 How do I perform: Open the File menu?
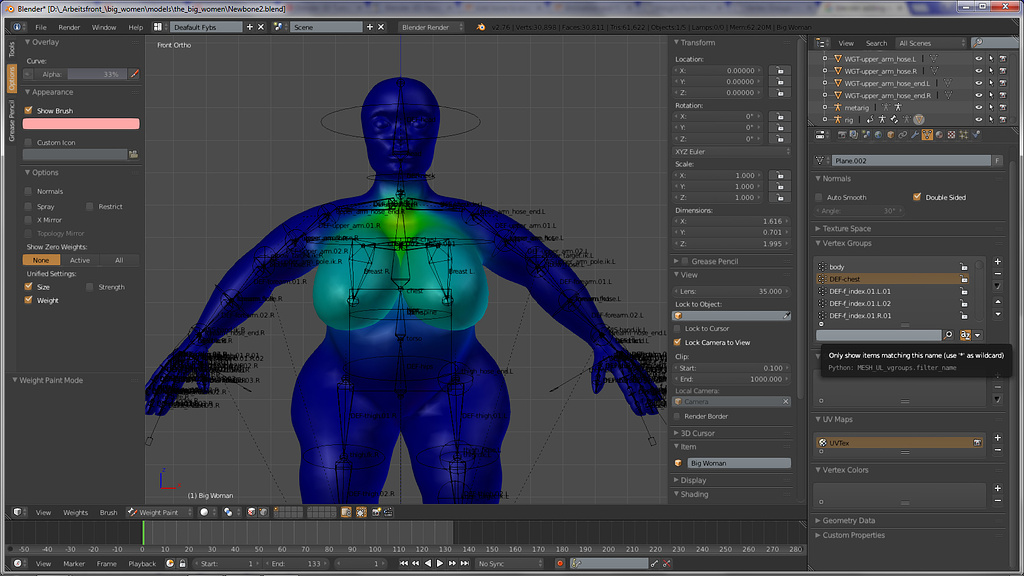(x=40, y=27)
